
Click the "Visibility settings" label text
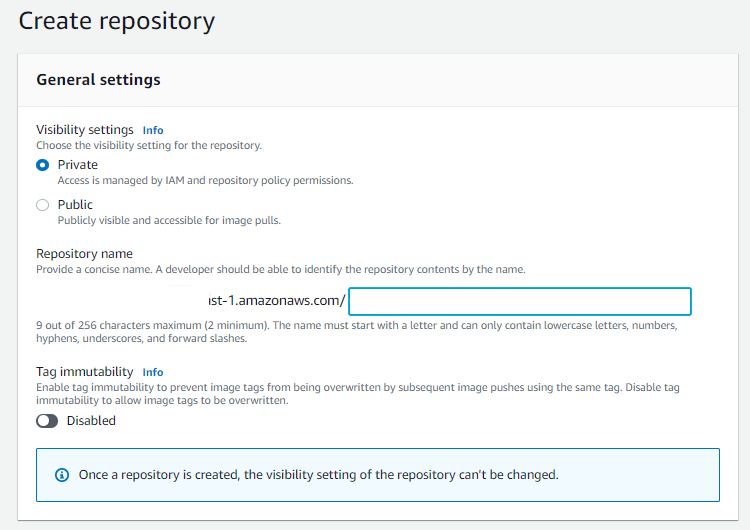pyautogui.click(x=85, y=130)
